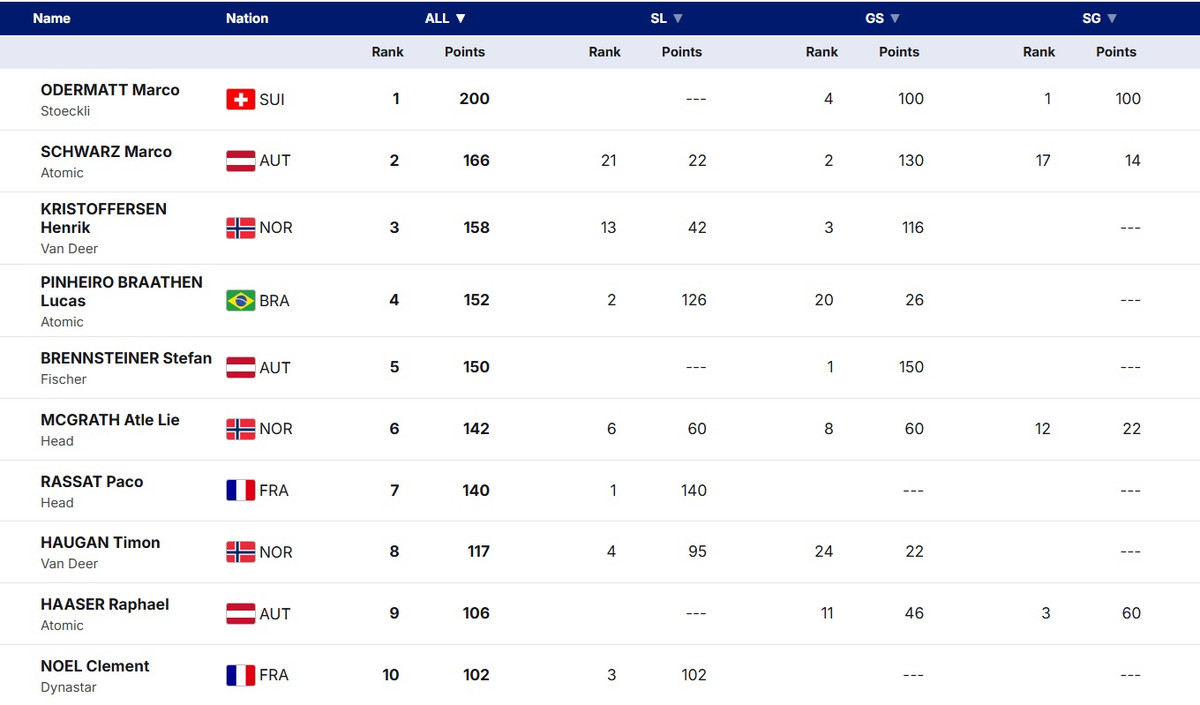The width and height of the screenshot is (1200, 705).
Task: Click the Nation column header
Action: [247, 18]
